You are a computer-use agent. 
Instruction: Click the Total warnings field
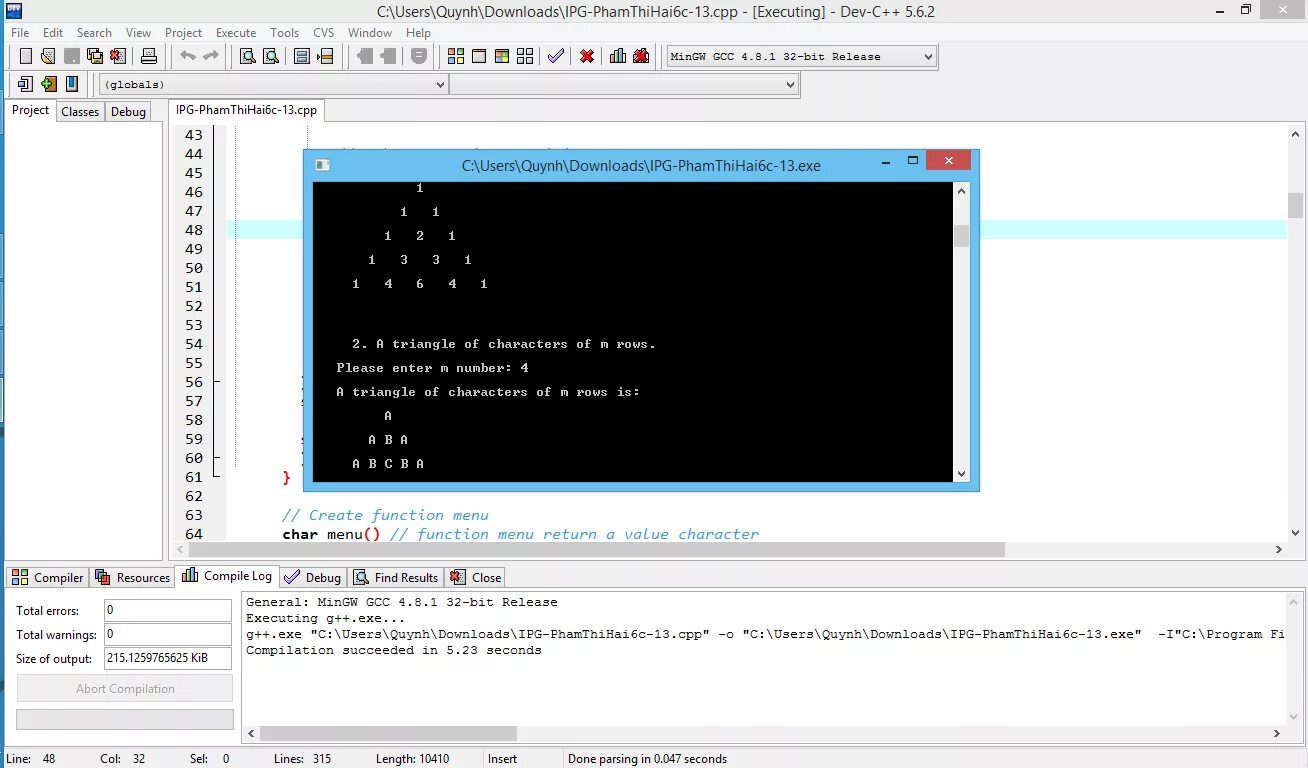tap(167, 634)
